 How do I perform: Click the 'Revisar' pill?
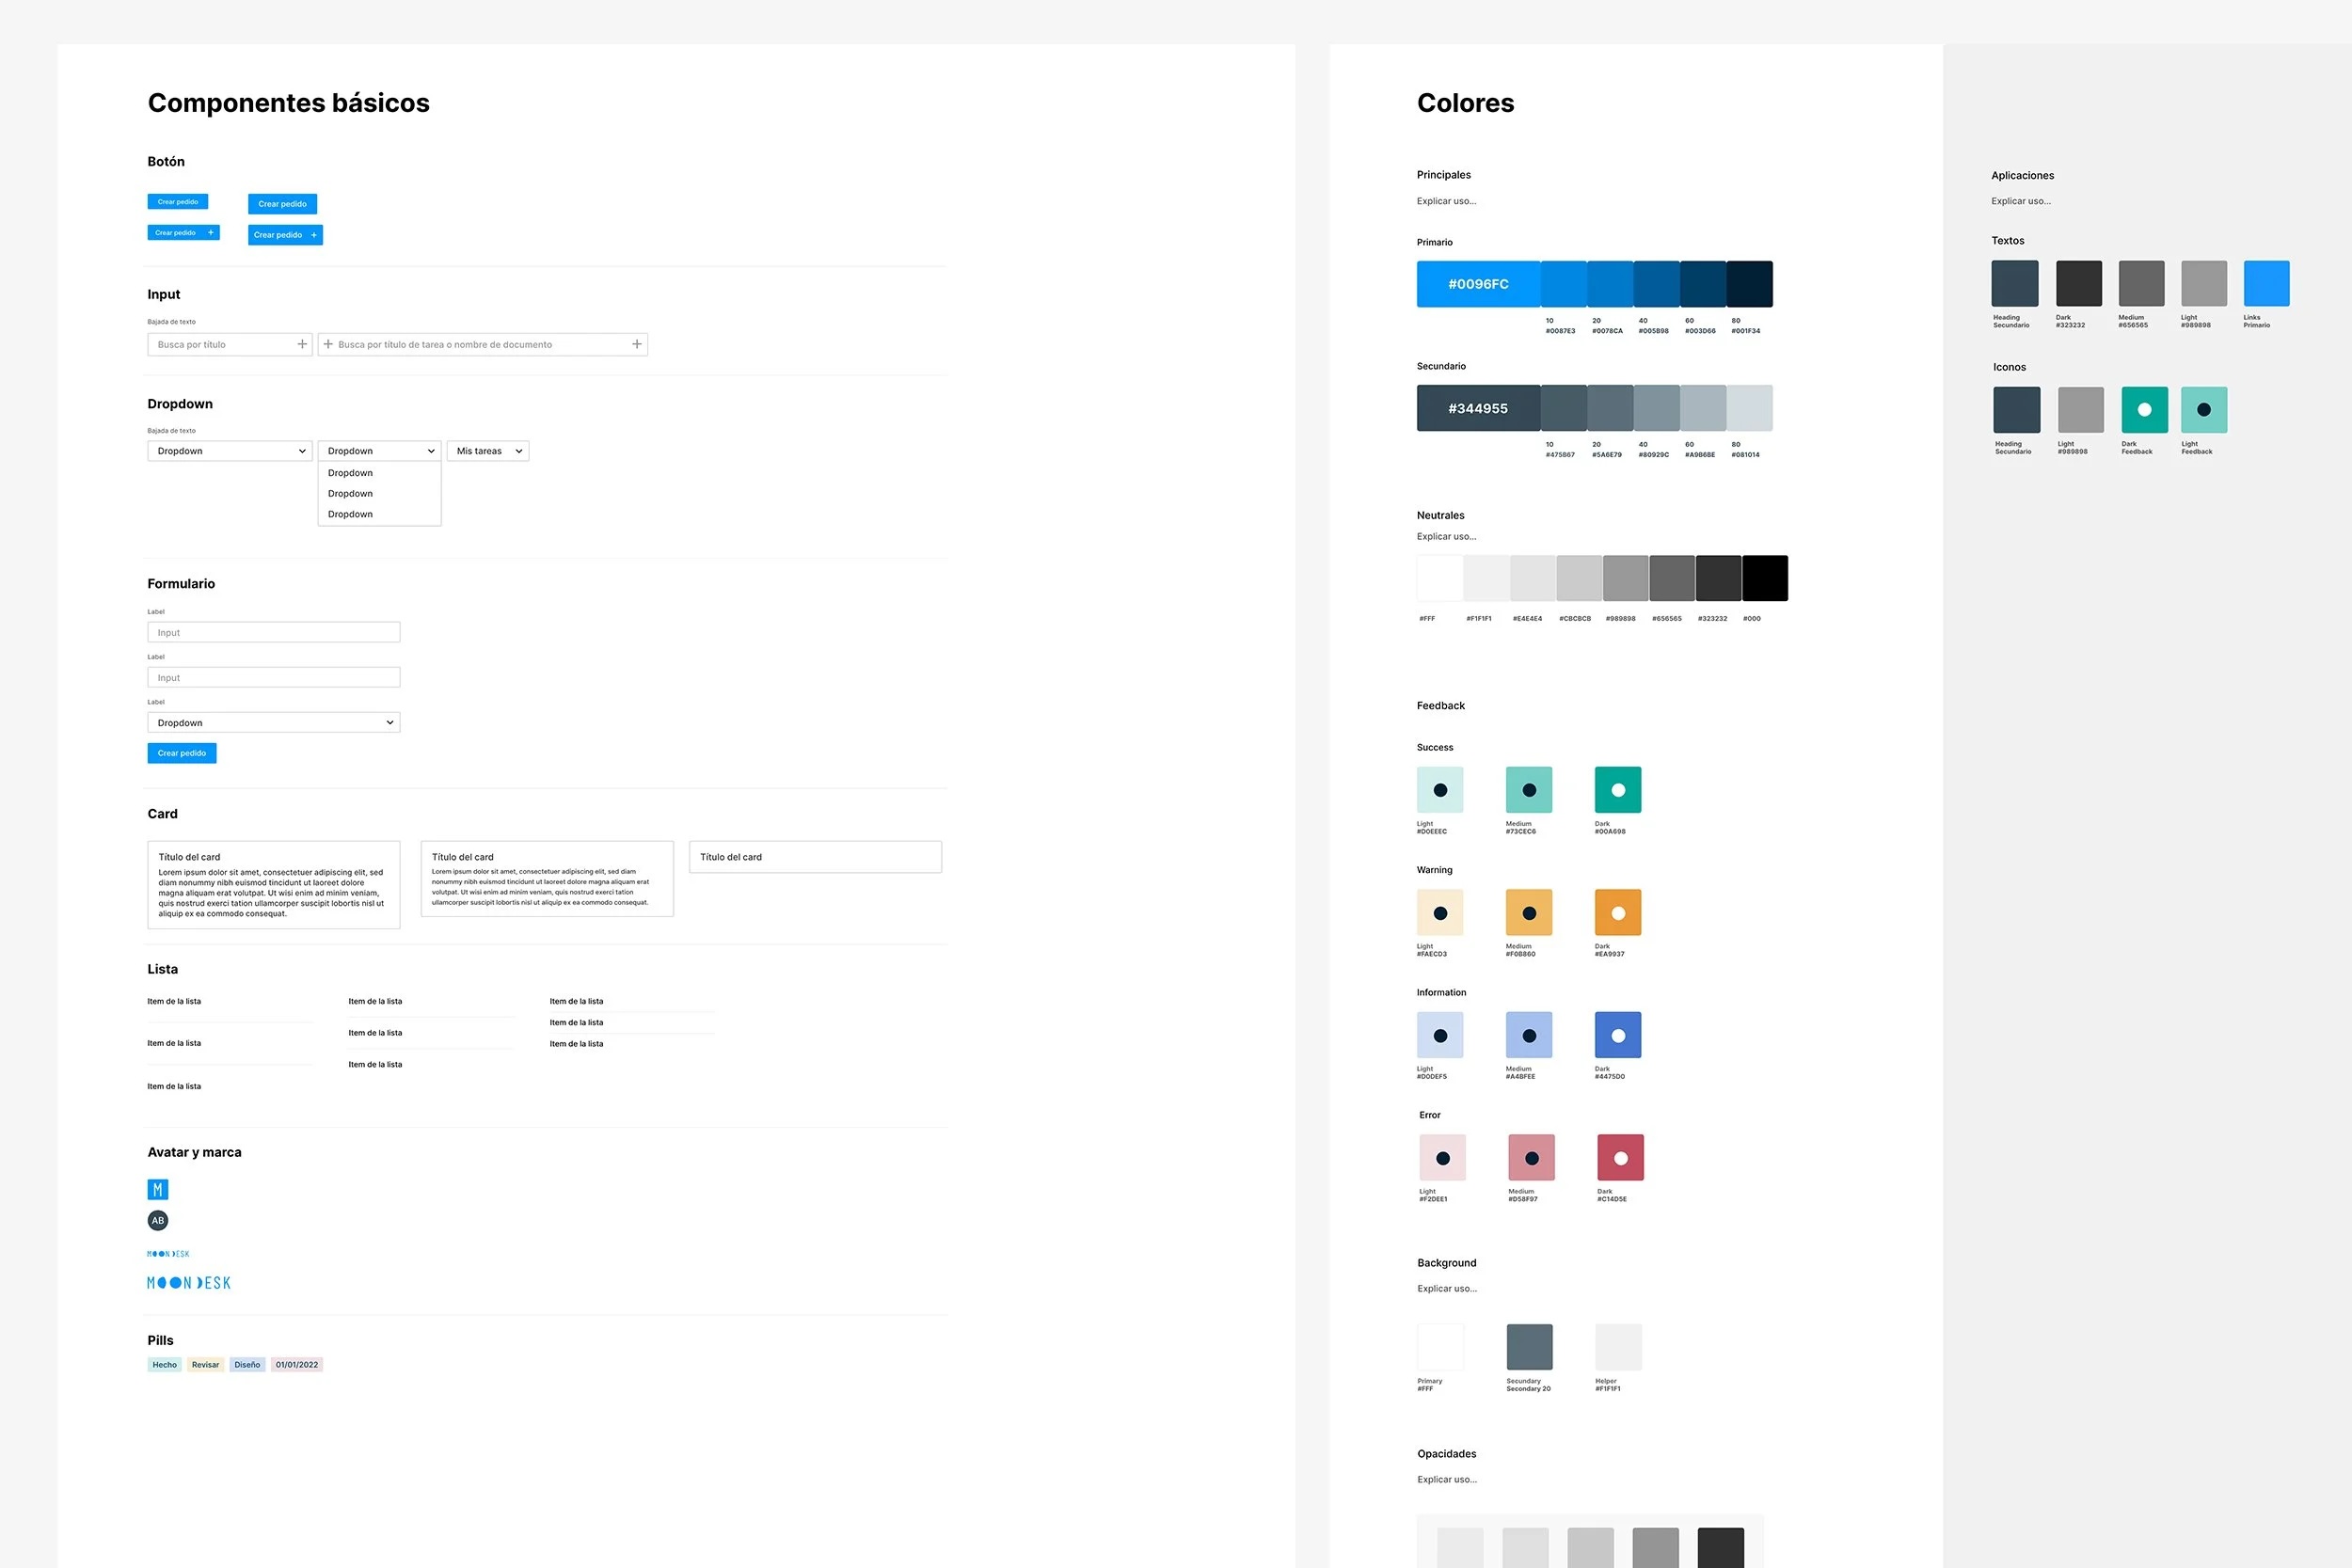tap(205, 1364)
